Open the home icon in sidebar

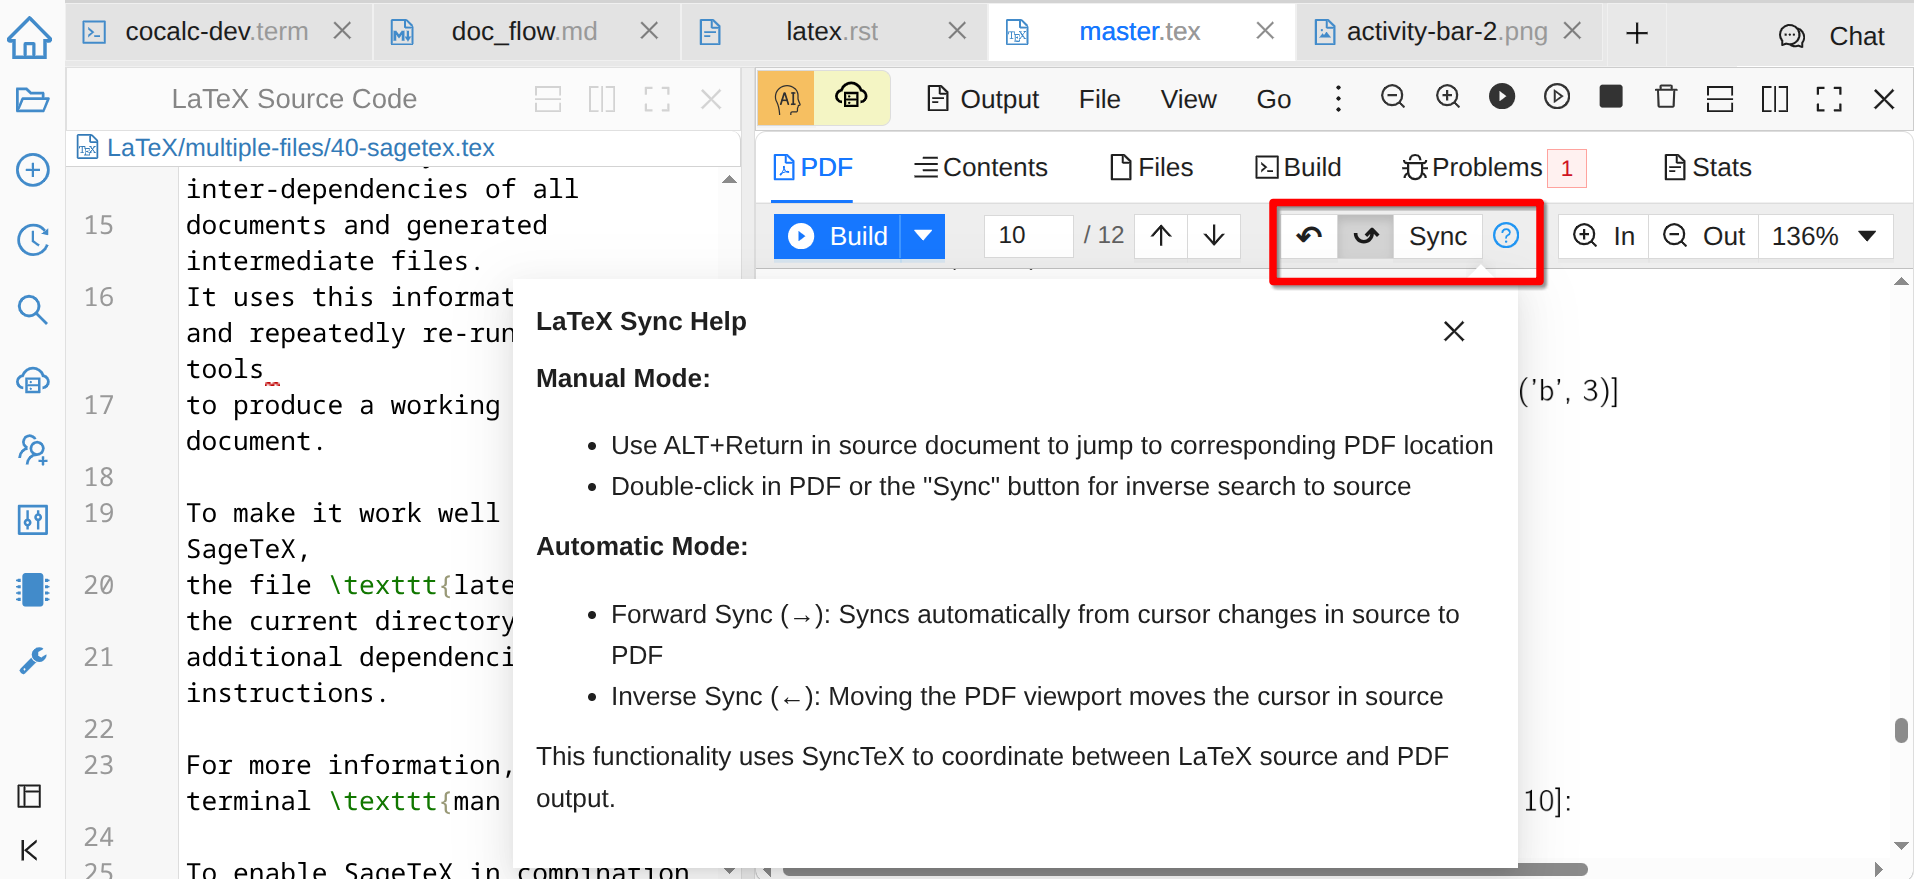click(x=30, y=38)
